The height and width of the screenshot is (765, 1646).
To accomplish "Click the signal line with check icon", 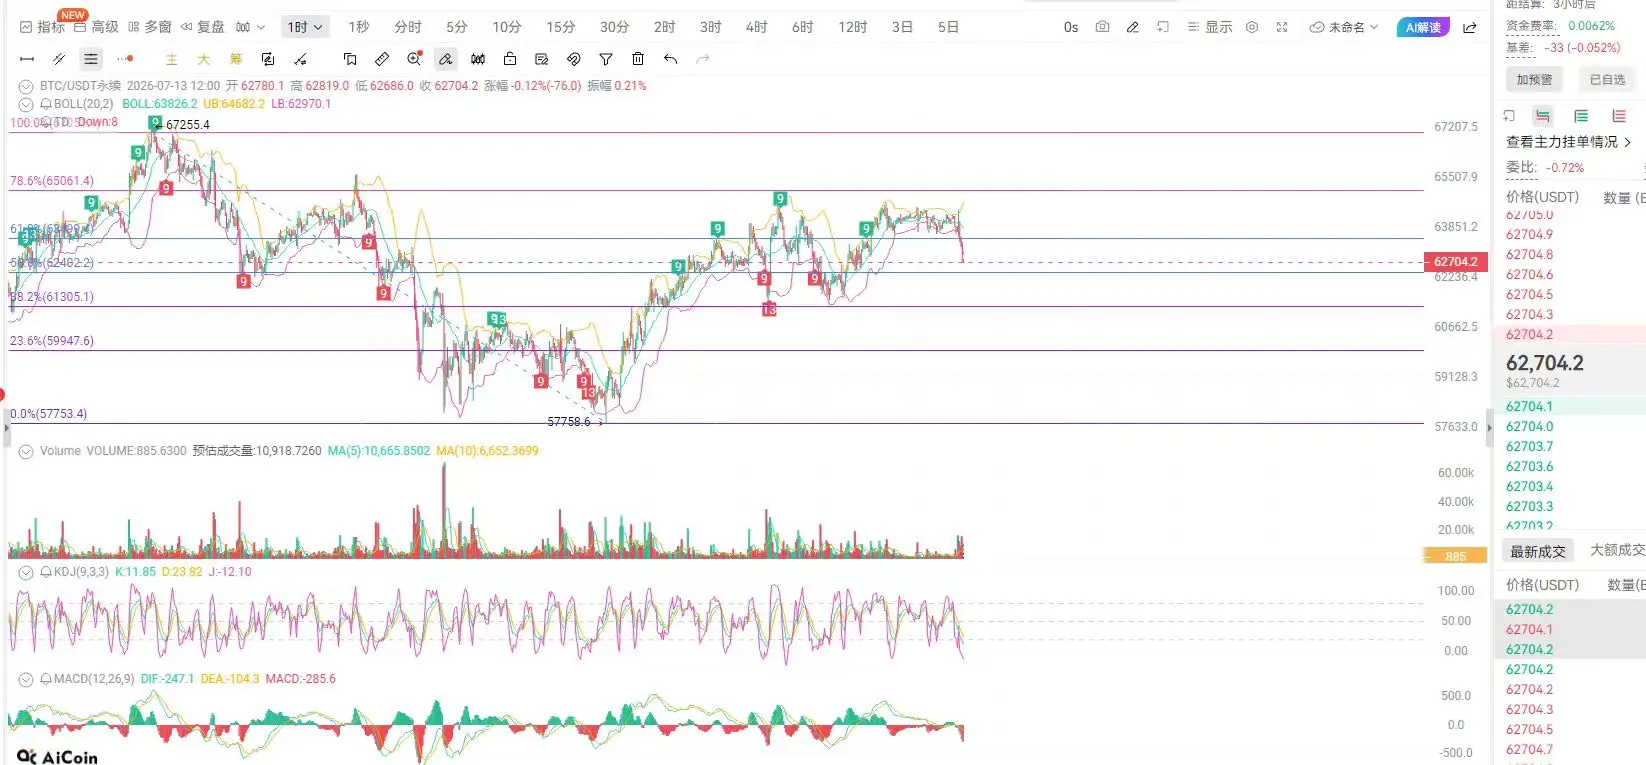I will (x=300, y=59).
